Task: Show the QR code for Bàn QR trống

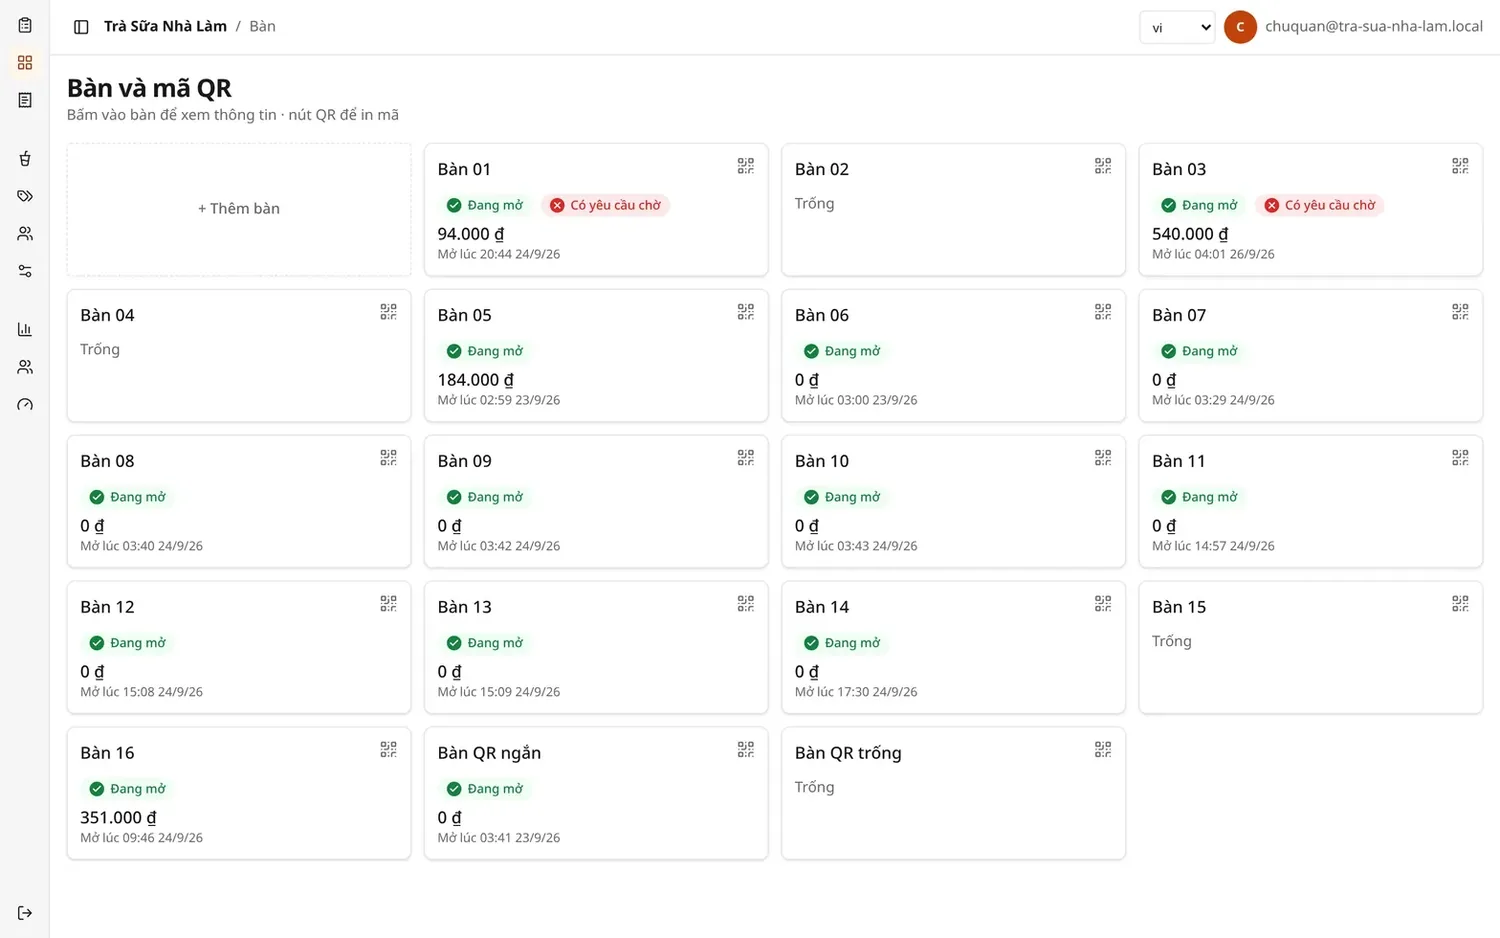Action: click(1103, 750)
